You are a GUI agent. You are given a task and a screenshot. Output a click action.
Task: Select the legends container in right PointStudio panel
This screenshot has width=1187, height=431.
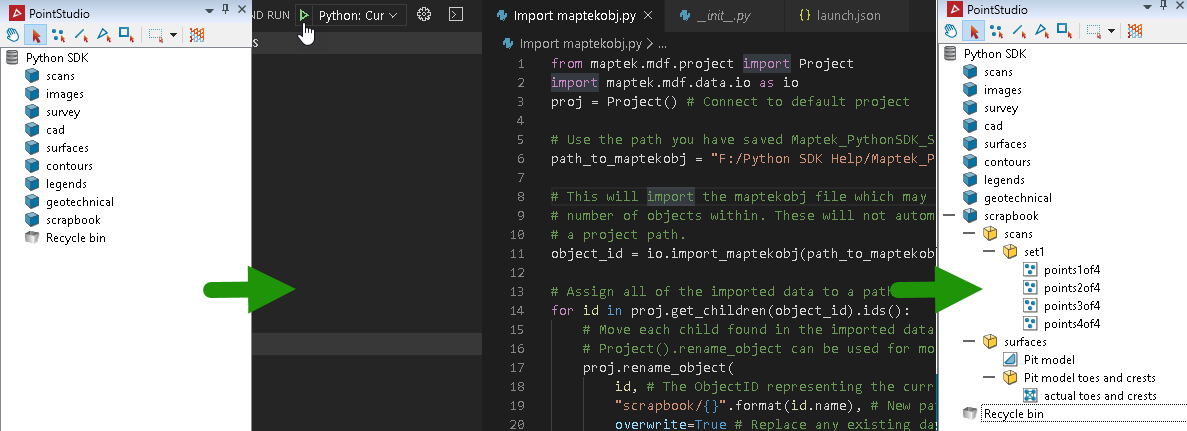click(x=1004, y=180)
